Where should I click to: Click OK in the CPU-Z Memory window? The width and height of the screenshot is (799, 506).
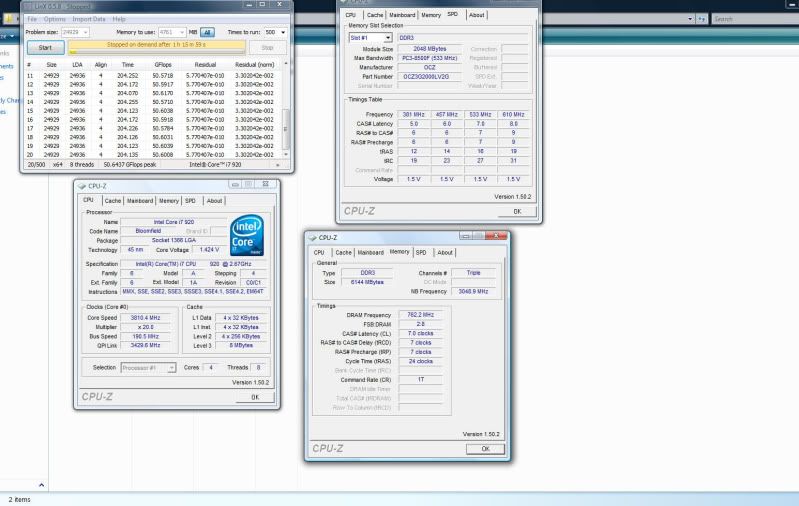[485, 449]
